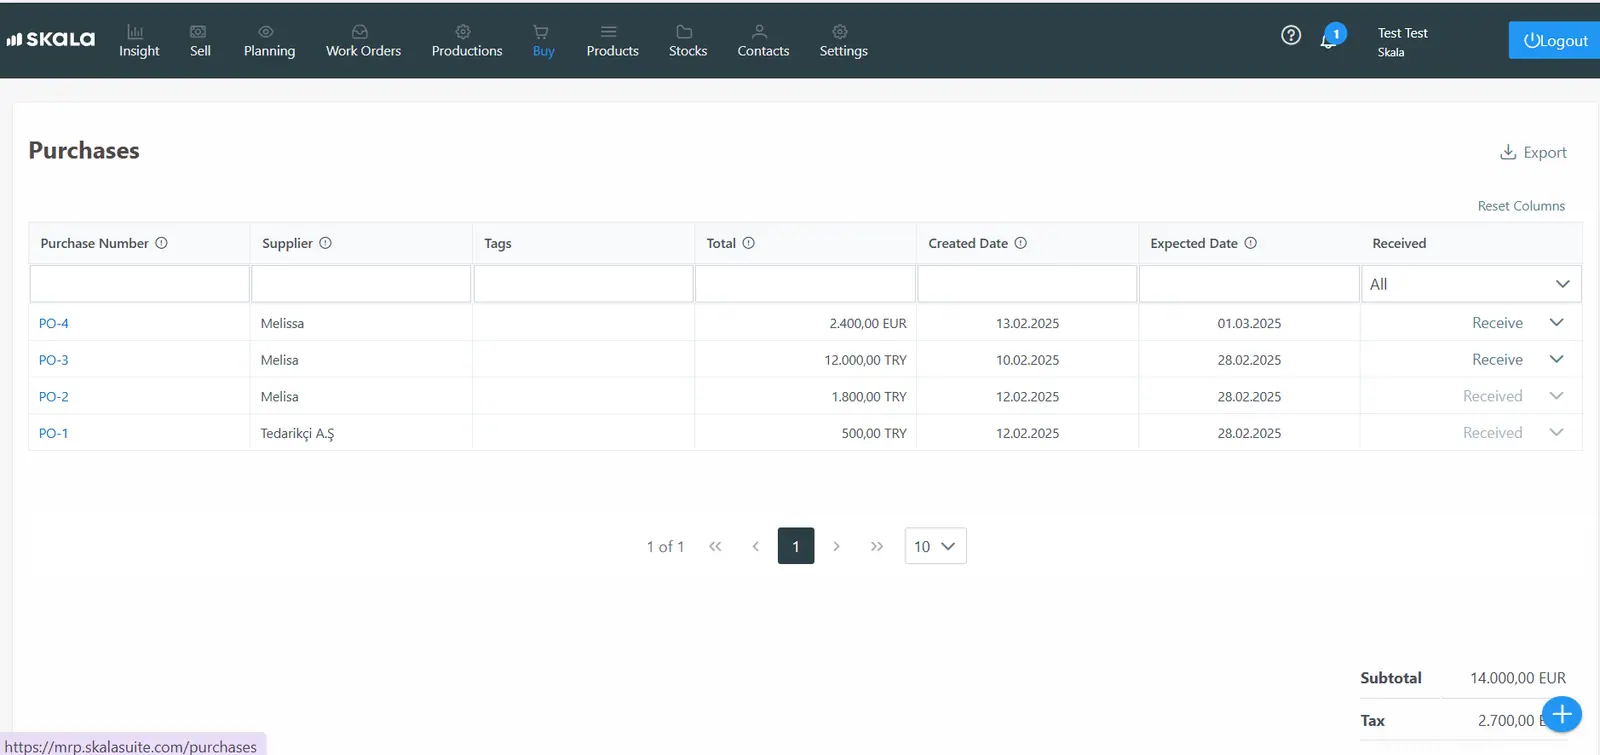Open the Productions section

click(x=467, y=41)
